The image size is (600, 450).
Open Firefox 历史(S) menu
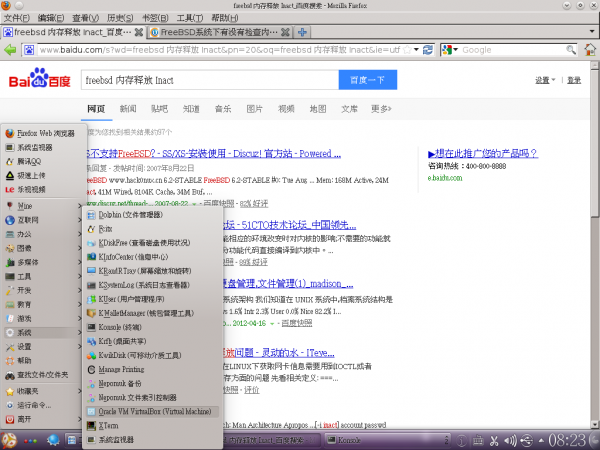[x=120, y=18]
